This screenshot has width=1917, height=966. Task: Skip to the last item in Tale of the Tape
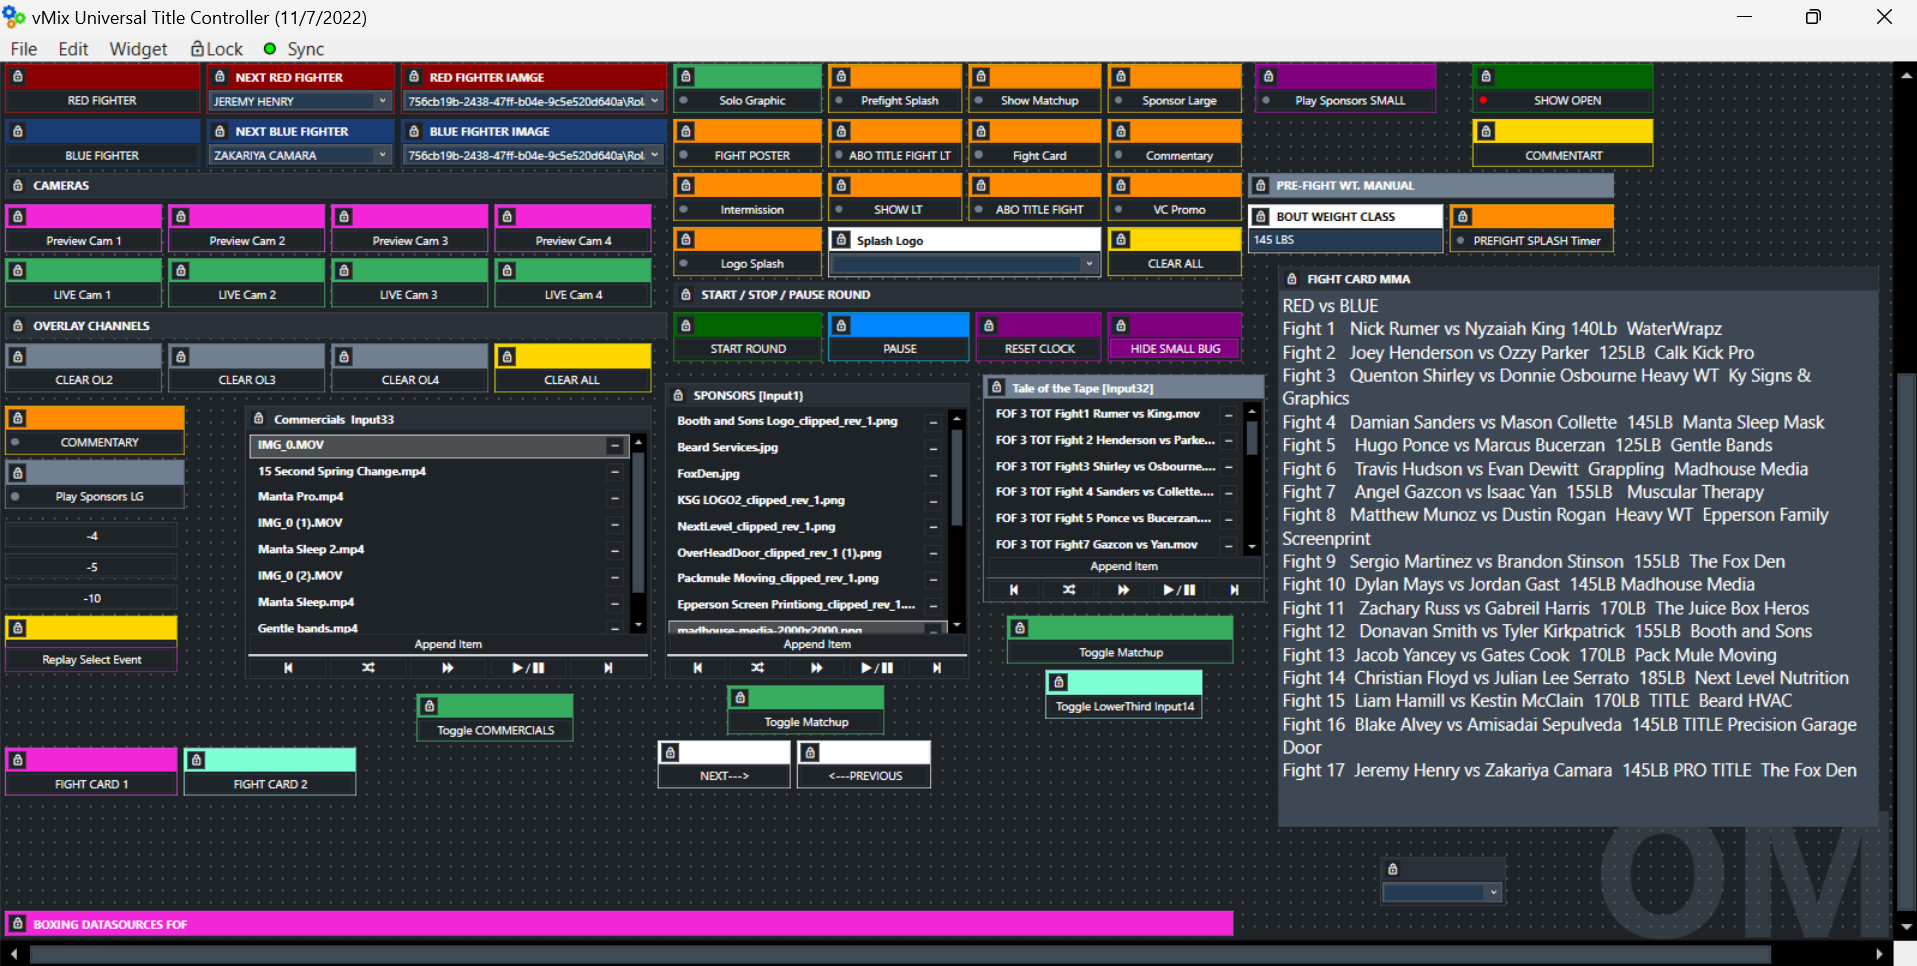point(1234,590)
